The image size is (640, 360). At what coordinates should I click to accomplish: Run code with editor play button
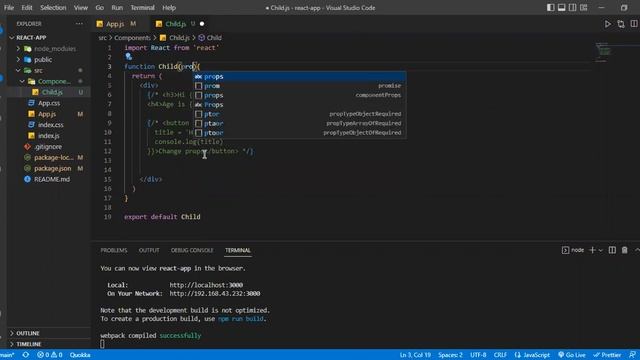coord(608,24)
